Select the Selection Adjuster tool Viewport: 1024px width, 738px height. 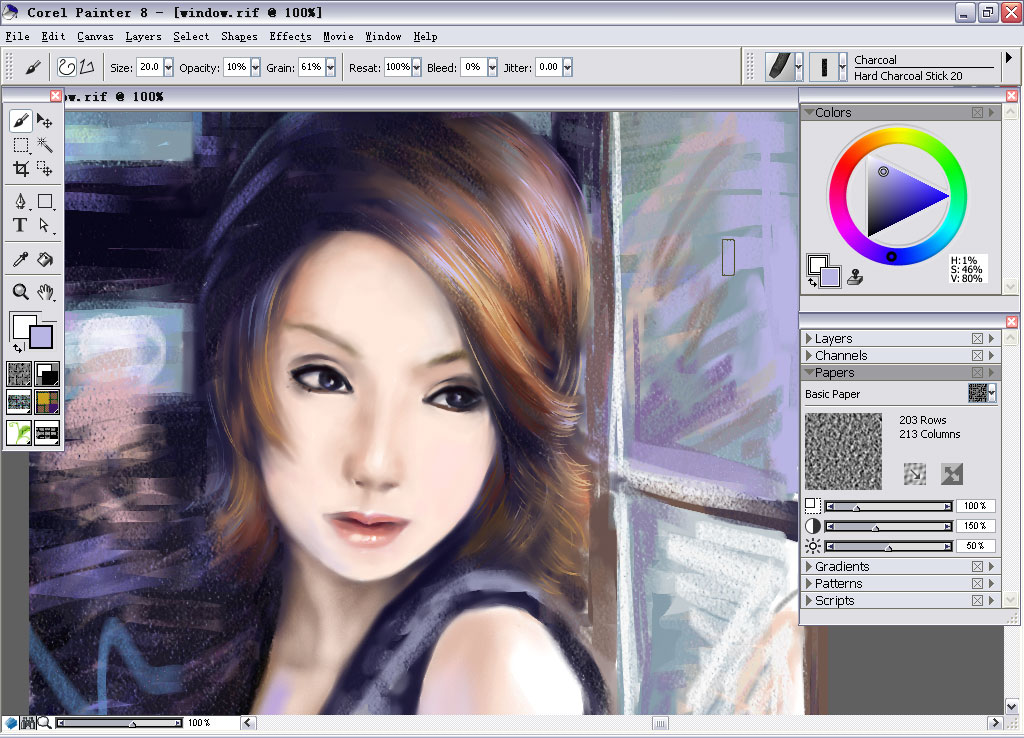pyautogui.click(x=44, y=169)
